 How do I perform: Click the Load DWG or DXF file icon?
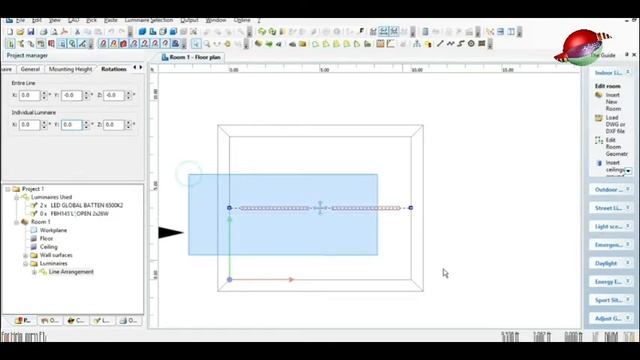pos(599,118)
